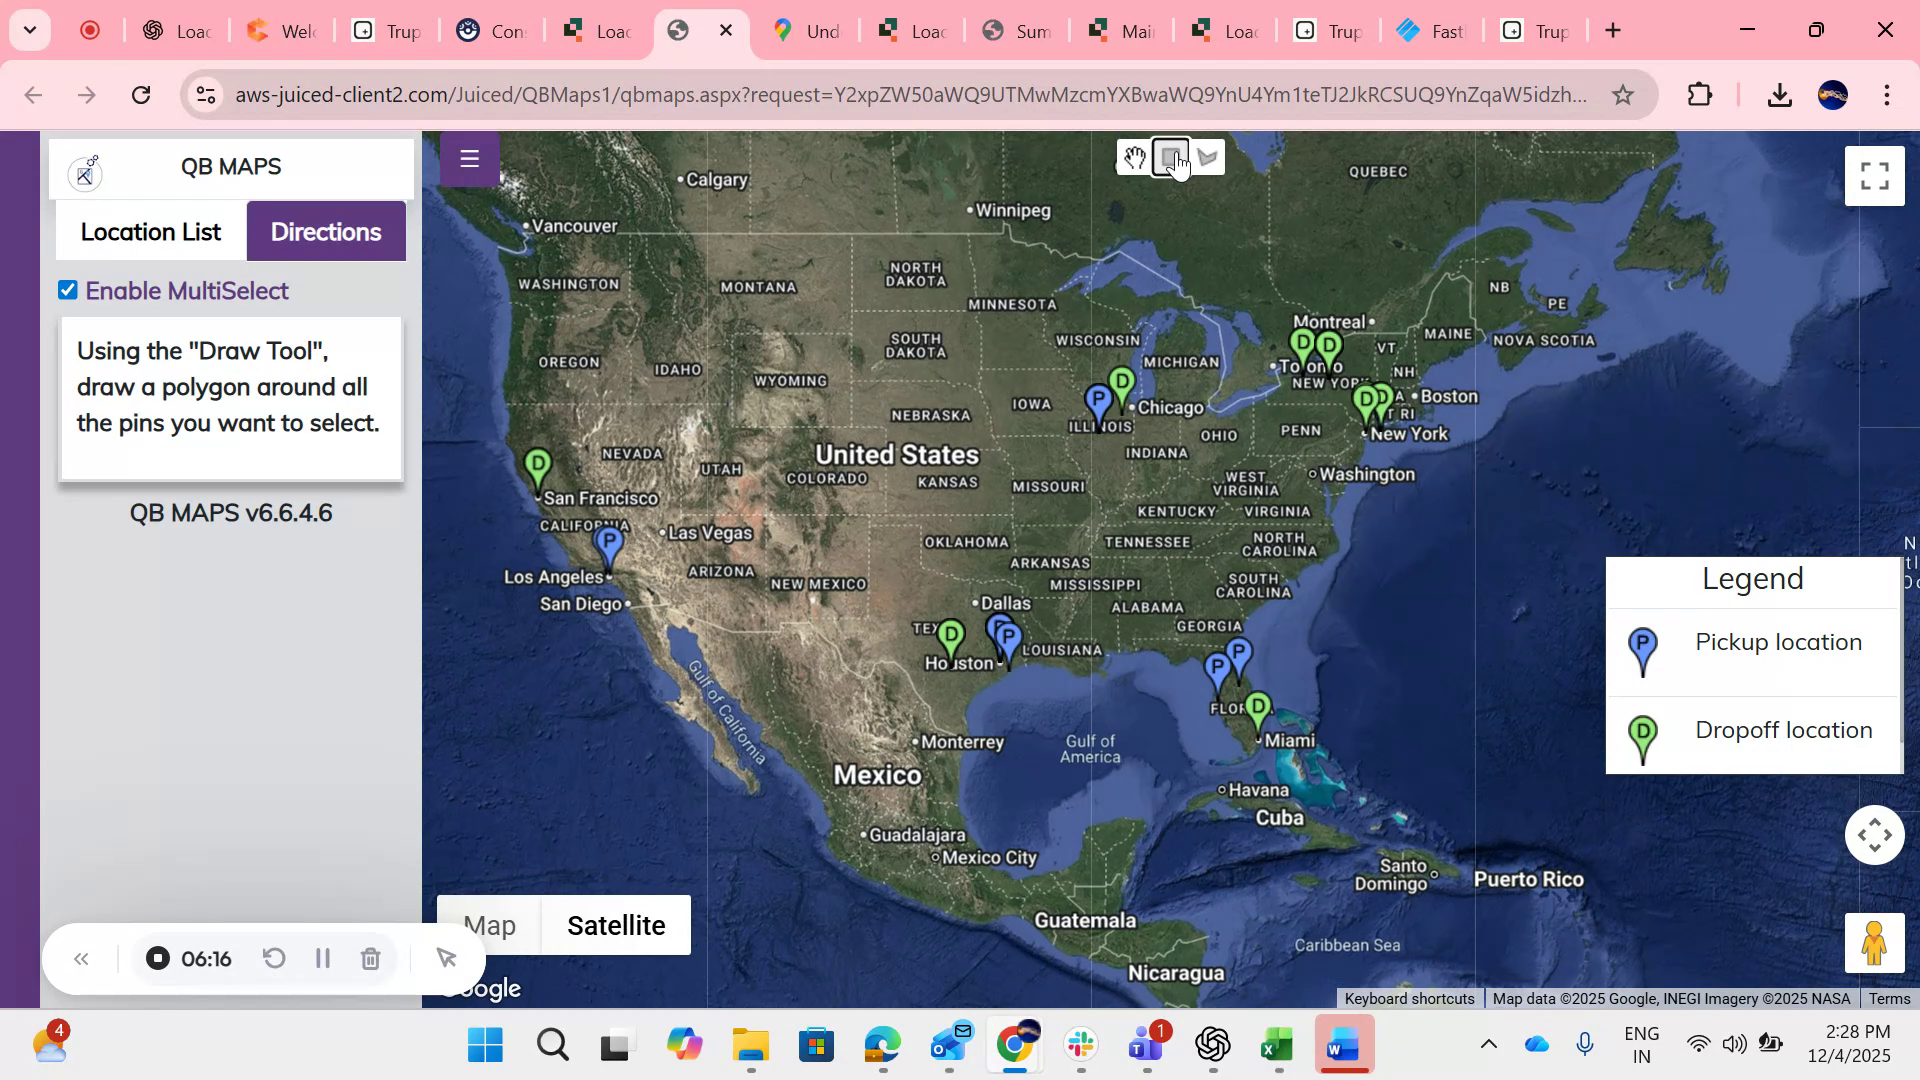Screen dimensions: 1920x1080
Task: Select the rectangle draw tool
Action: pos(1170,157)
